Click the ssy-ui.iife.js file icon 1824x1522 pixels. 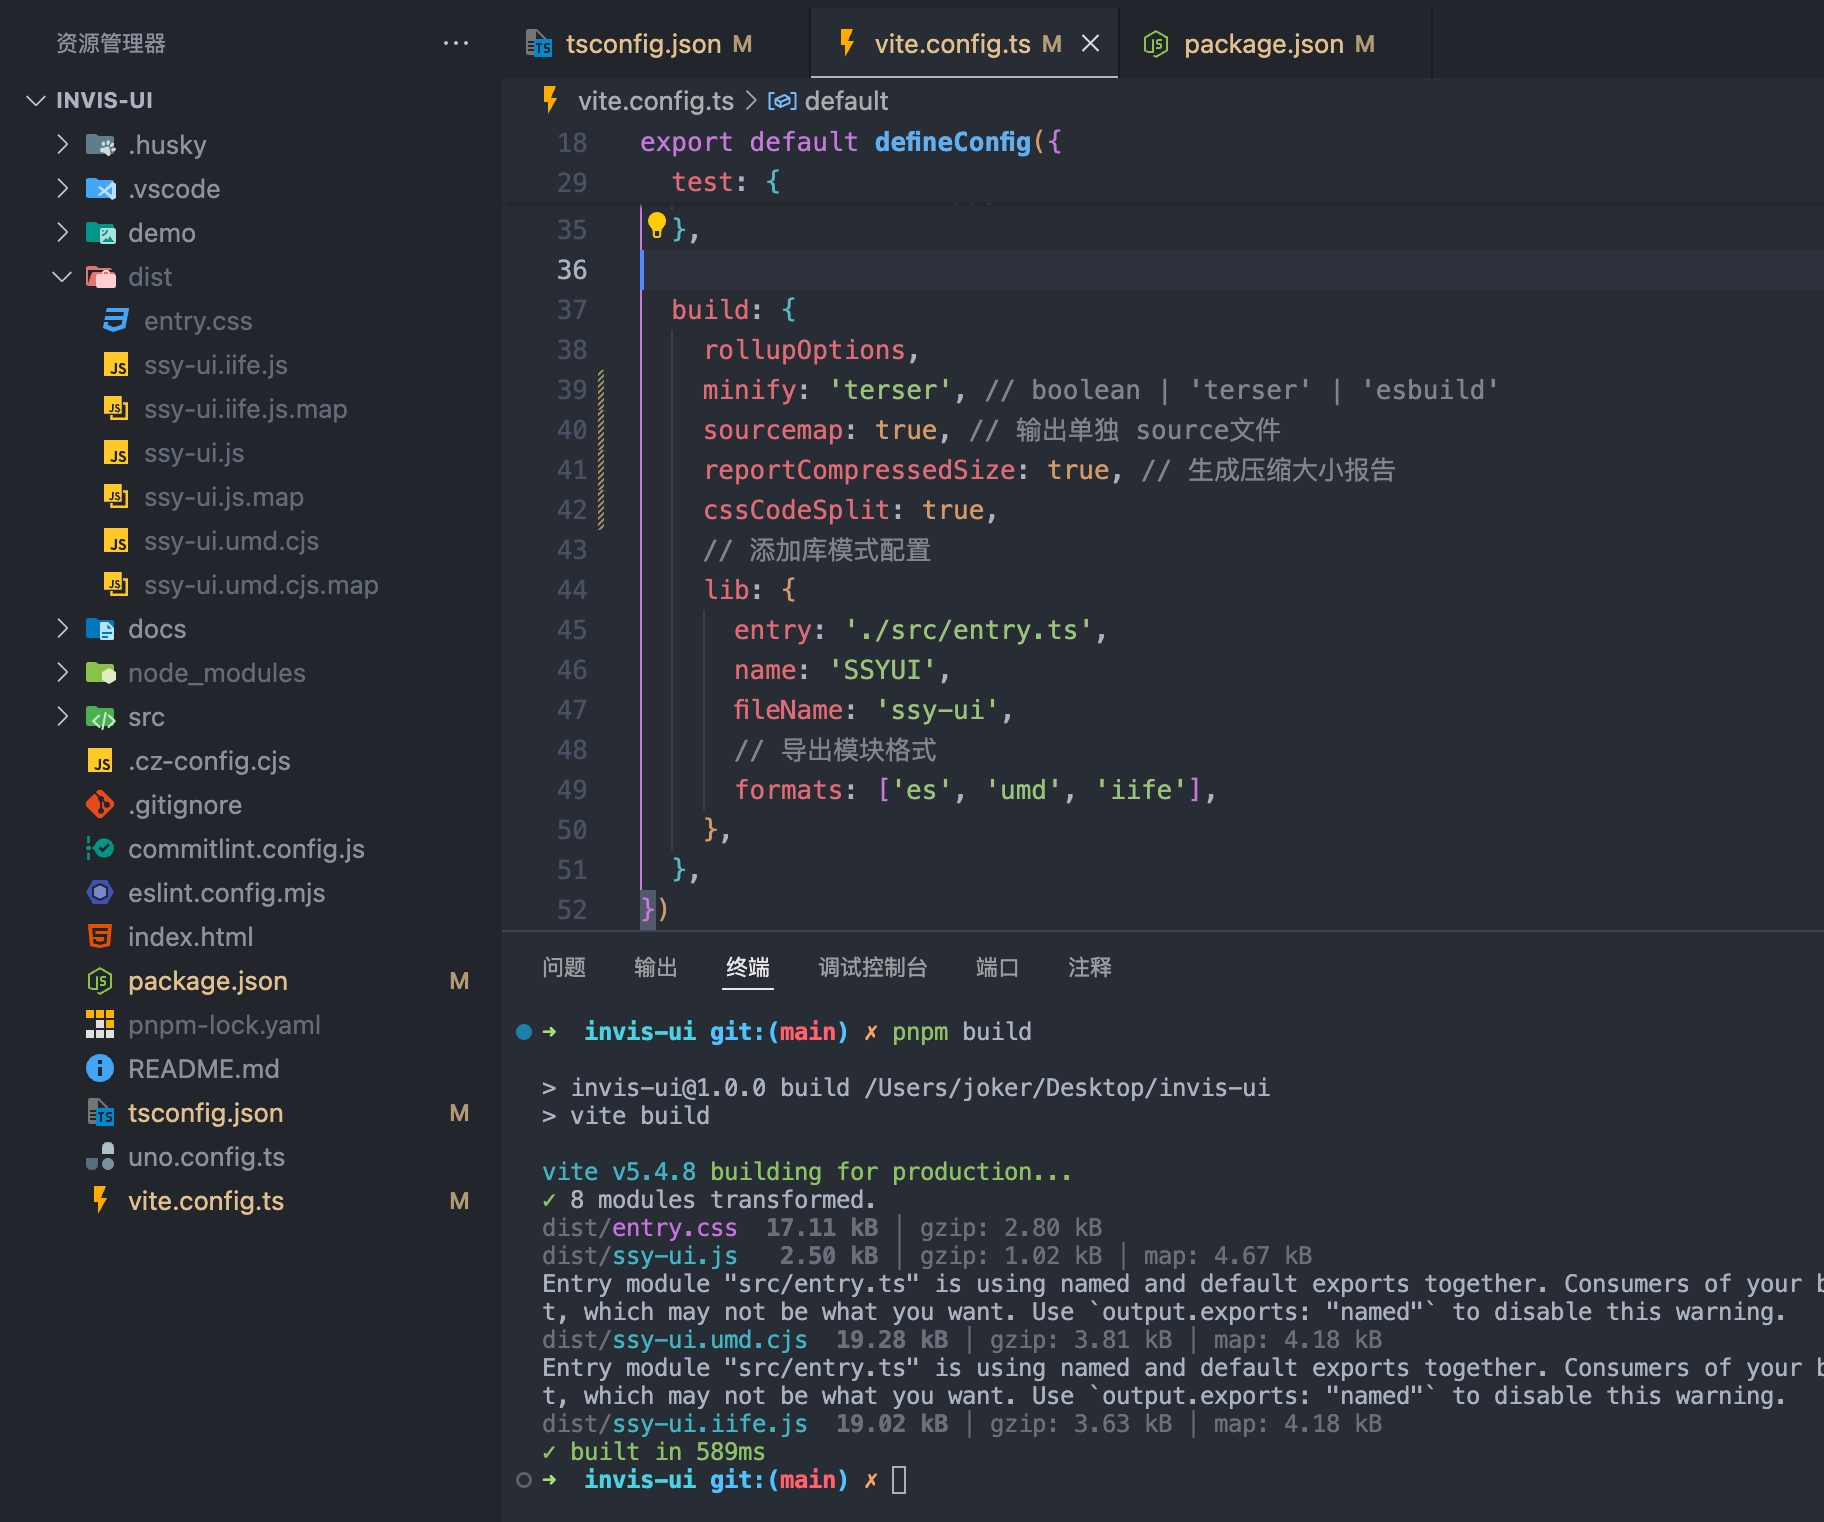(116, 365)
